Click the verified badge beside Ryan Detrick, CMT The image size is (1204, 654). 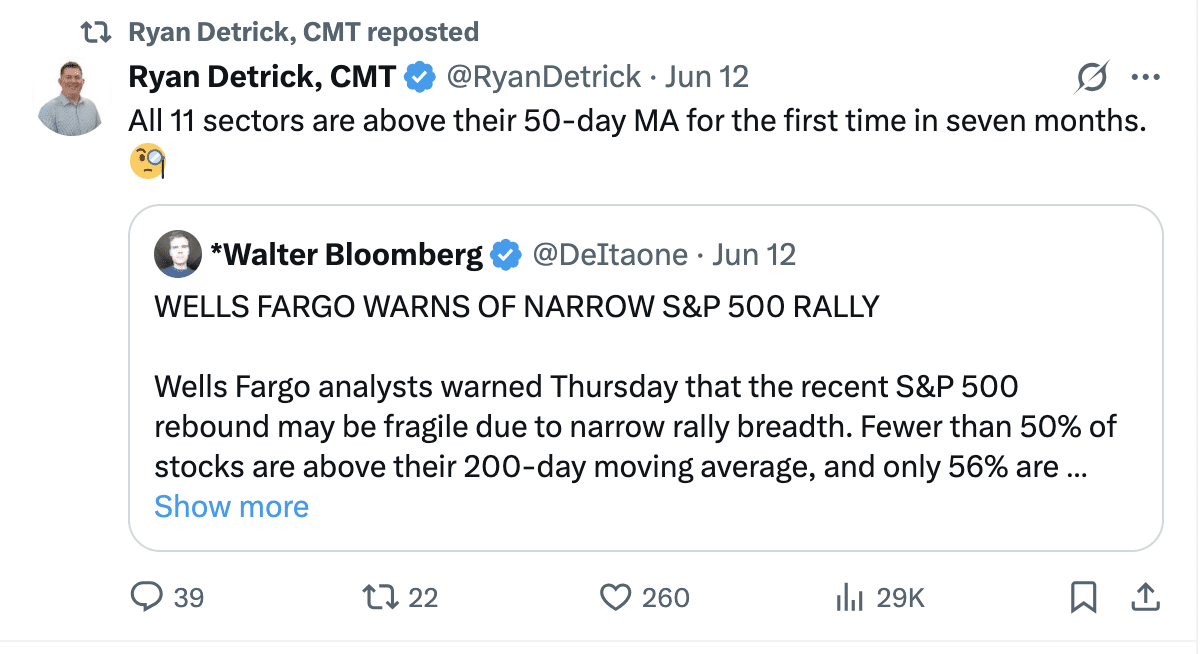tap(418, 77)
